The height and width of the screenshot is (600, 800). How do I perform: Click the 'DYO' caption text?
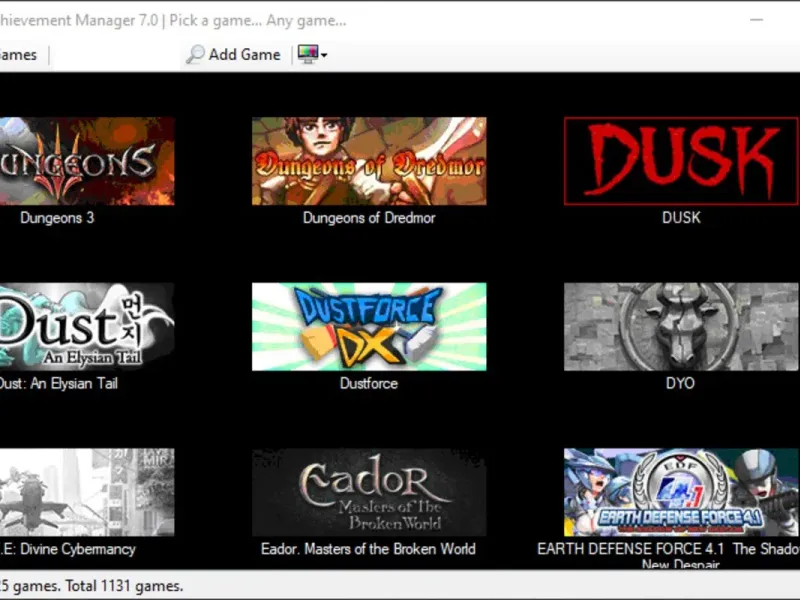click(x=680, y=383)
